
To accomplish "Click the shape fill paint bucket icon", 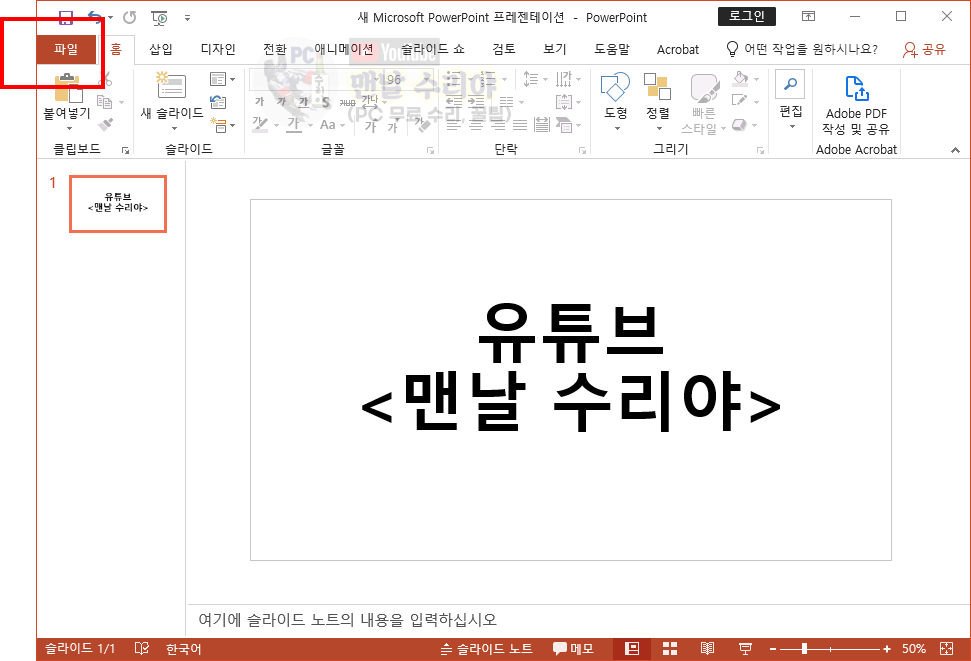I will click(740, 79).
